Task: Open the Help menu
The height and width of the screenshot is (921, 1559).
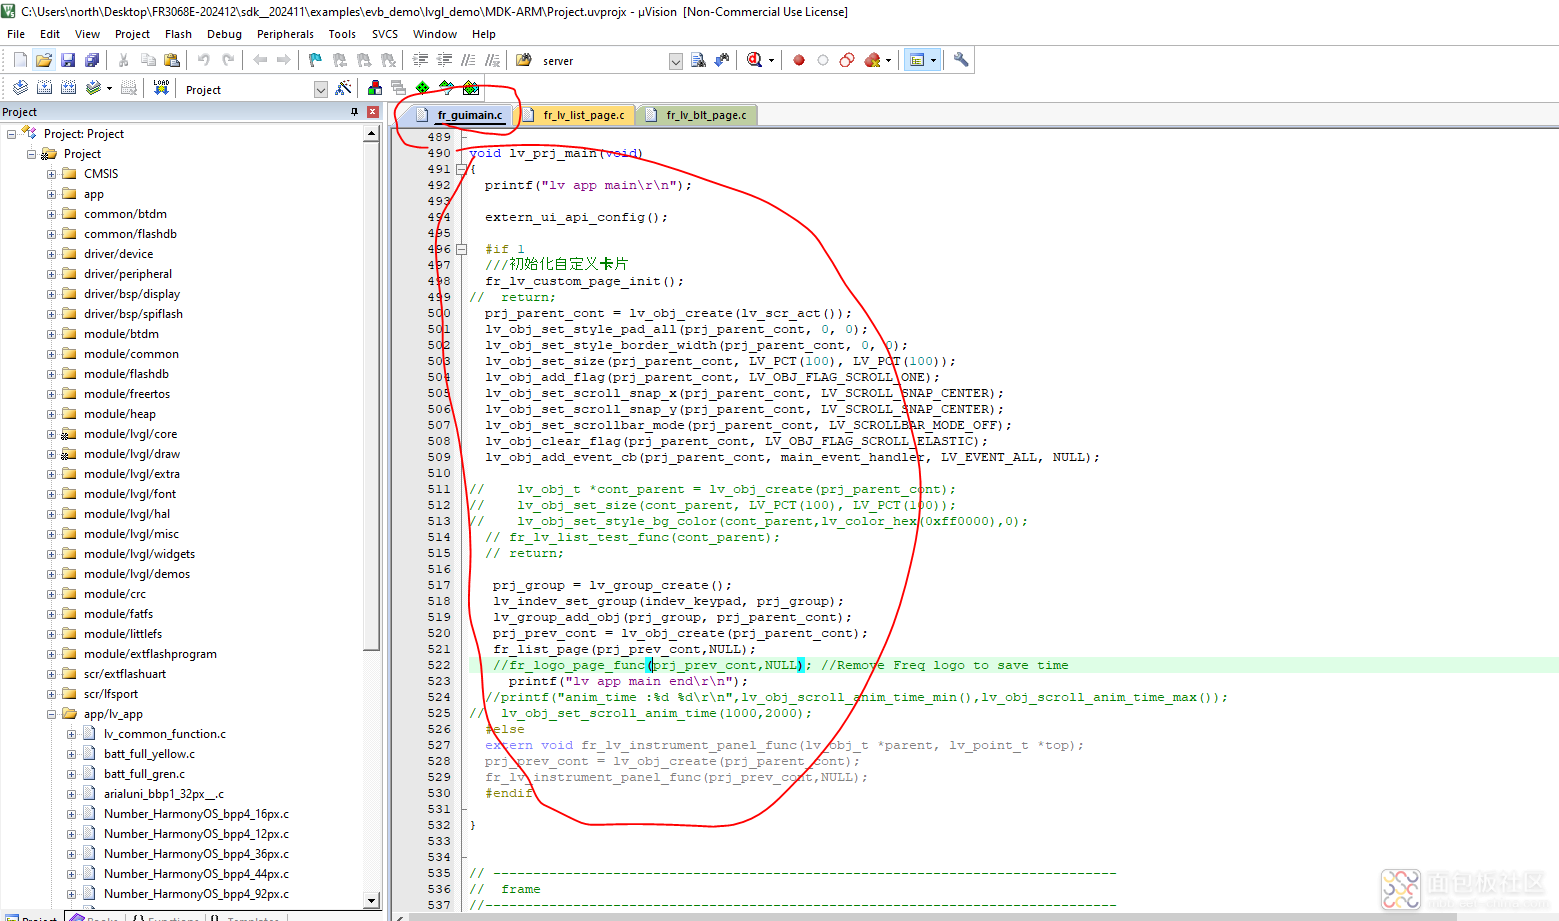Action: [x=484, y=34]
